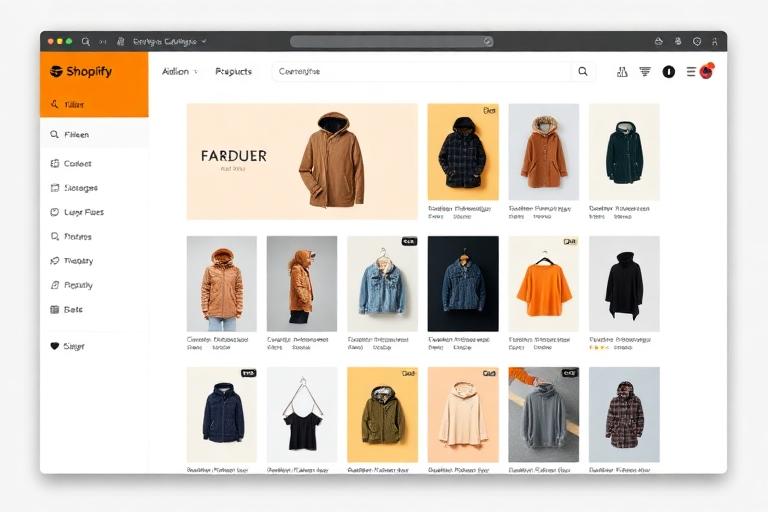Open the orange fur-hood coat product

(544, 152)
